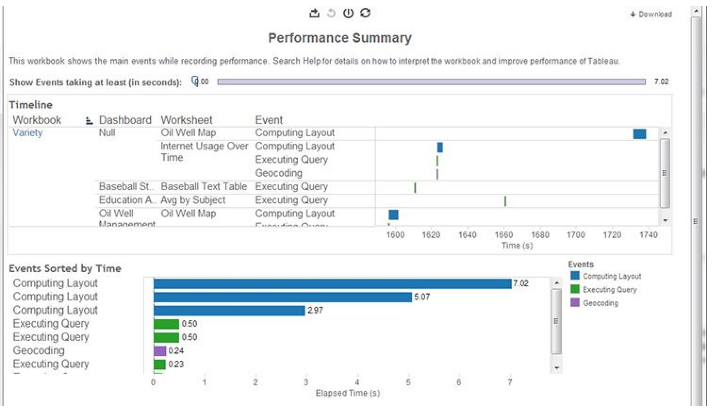The height and width of the screenshot is (412, 718).
Task: Click the Null dashboard cell
Action: coord(107,133)
